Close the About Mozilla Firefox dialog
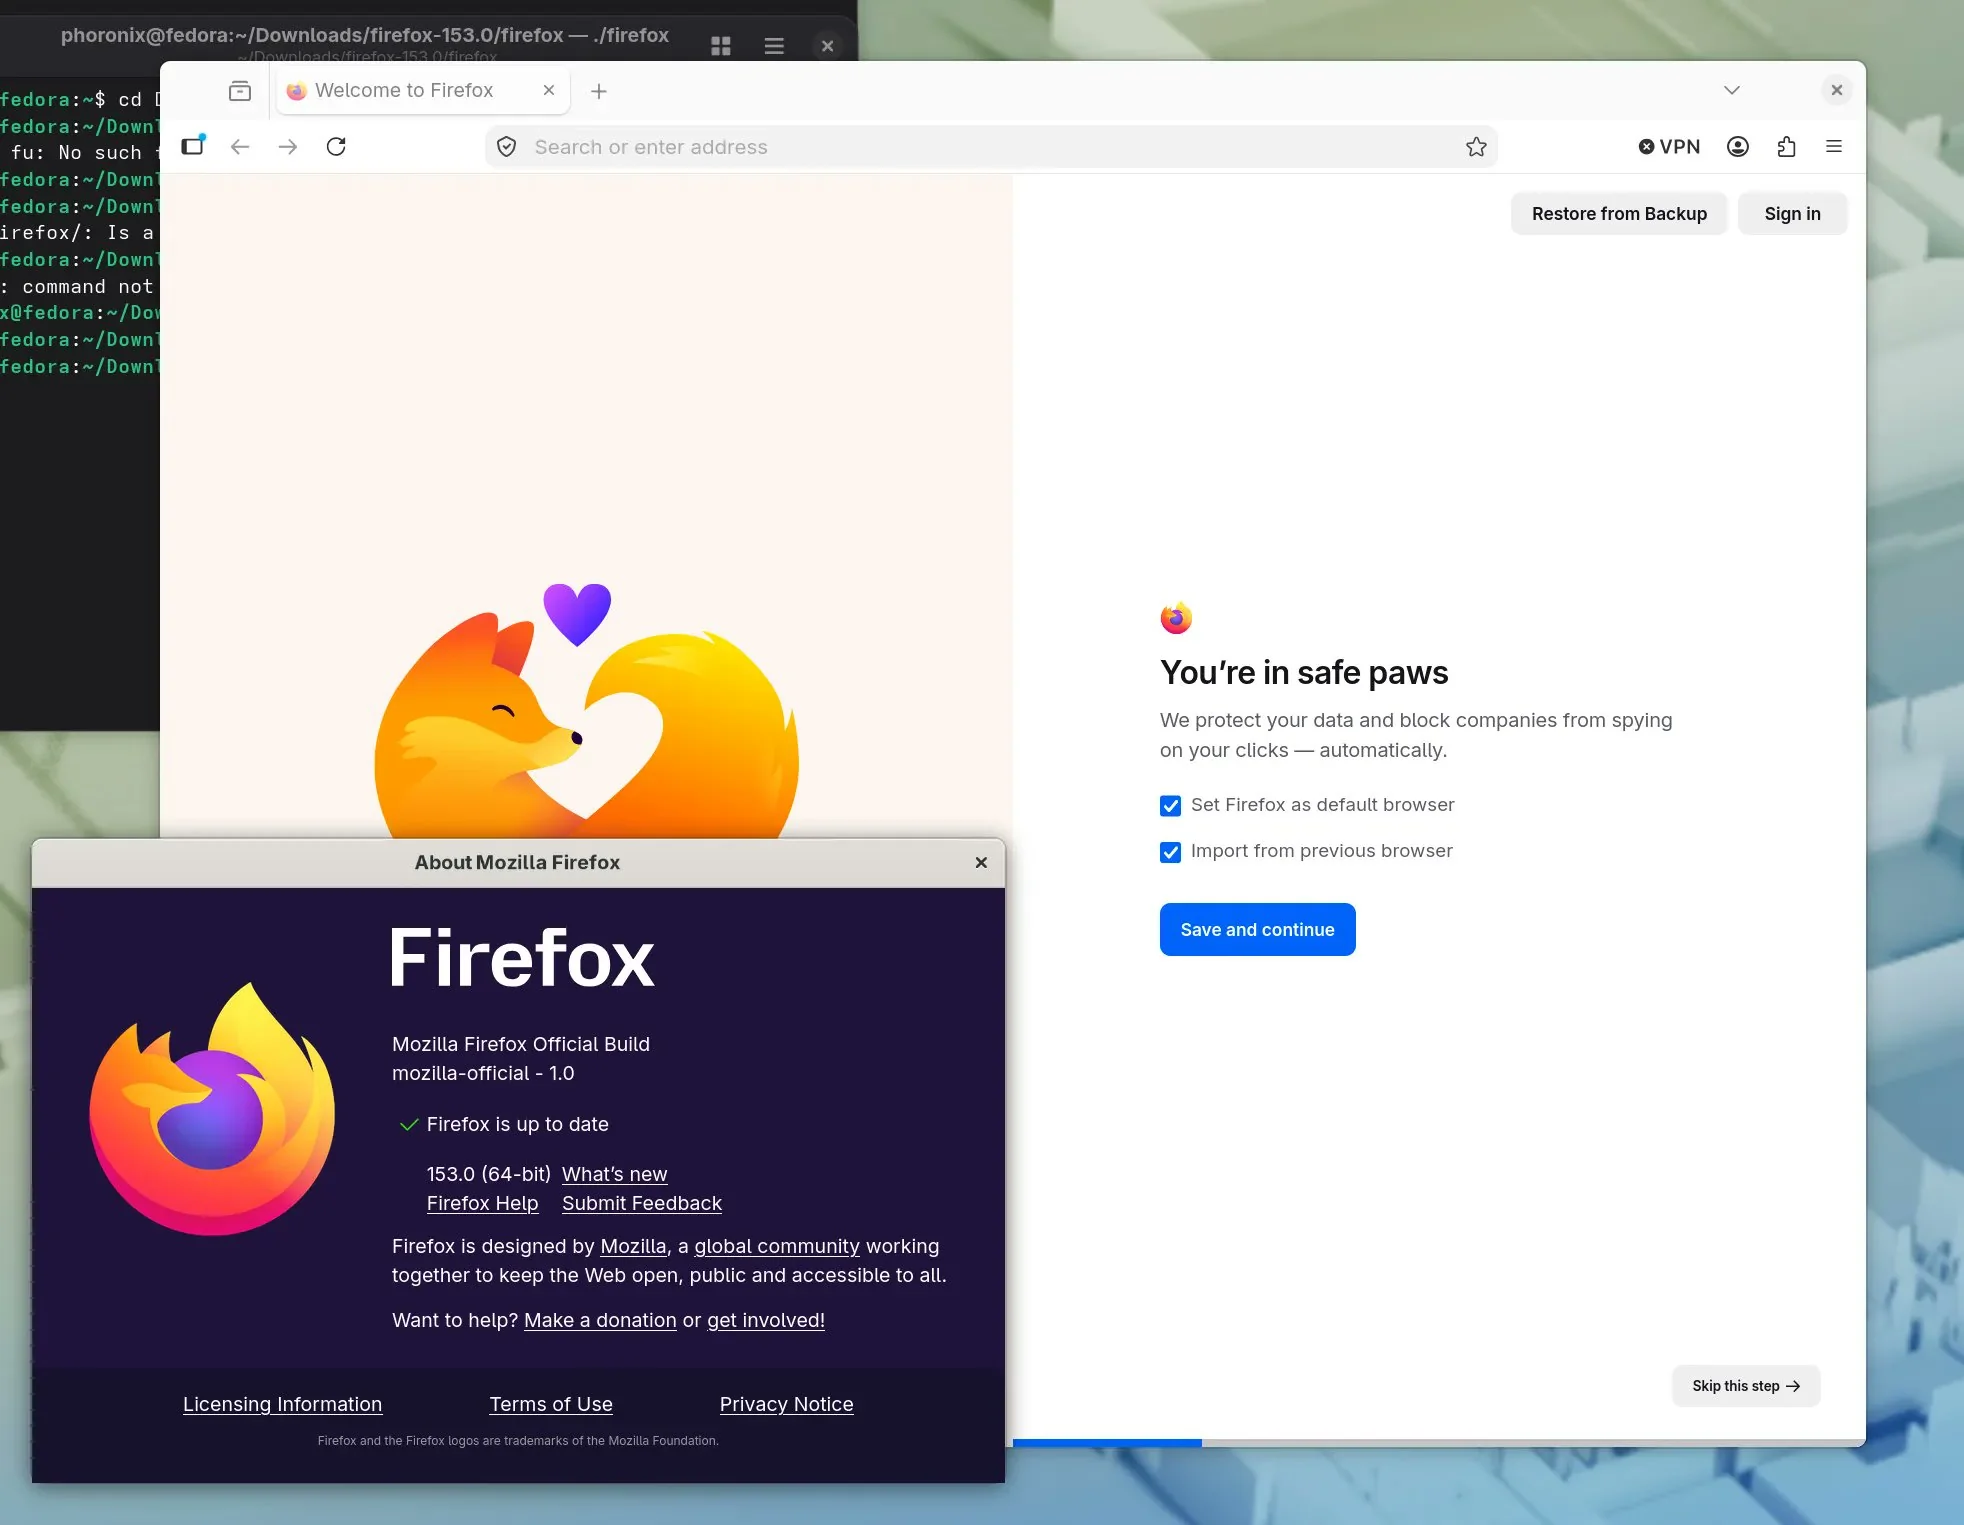The image size is (1964, 1525). tap(981, 862)
